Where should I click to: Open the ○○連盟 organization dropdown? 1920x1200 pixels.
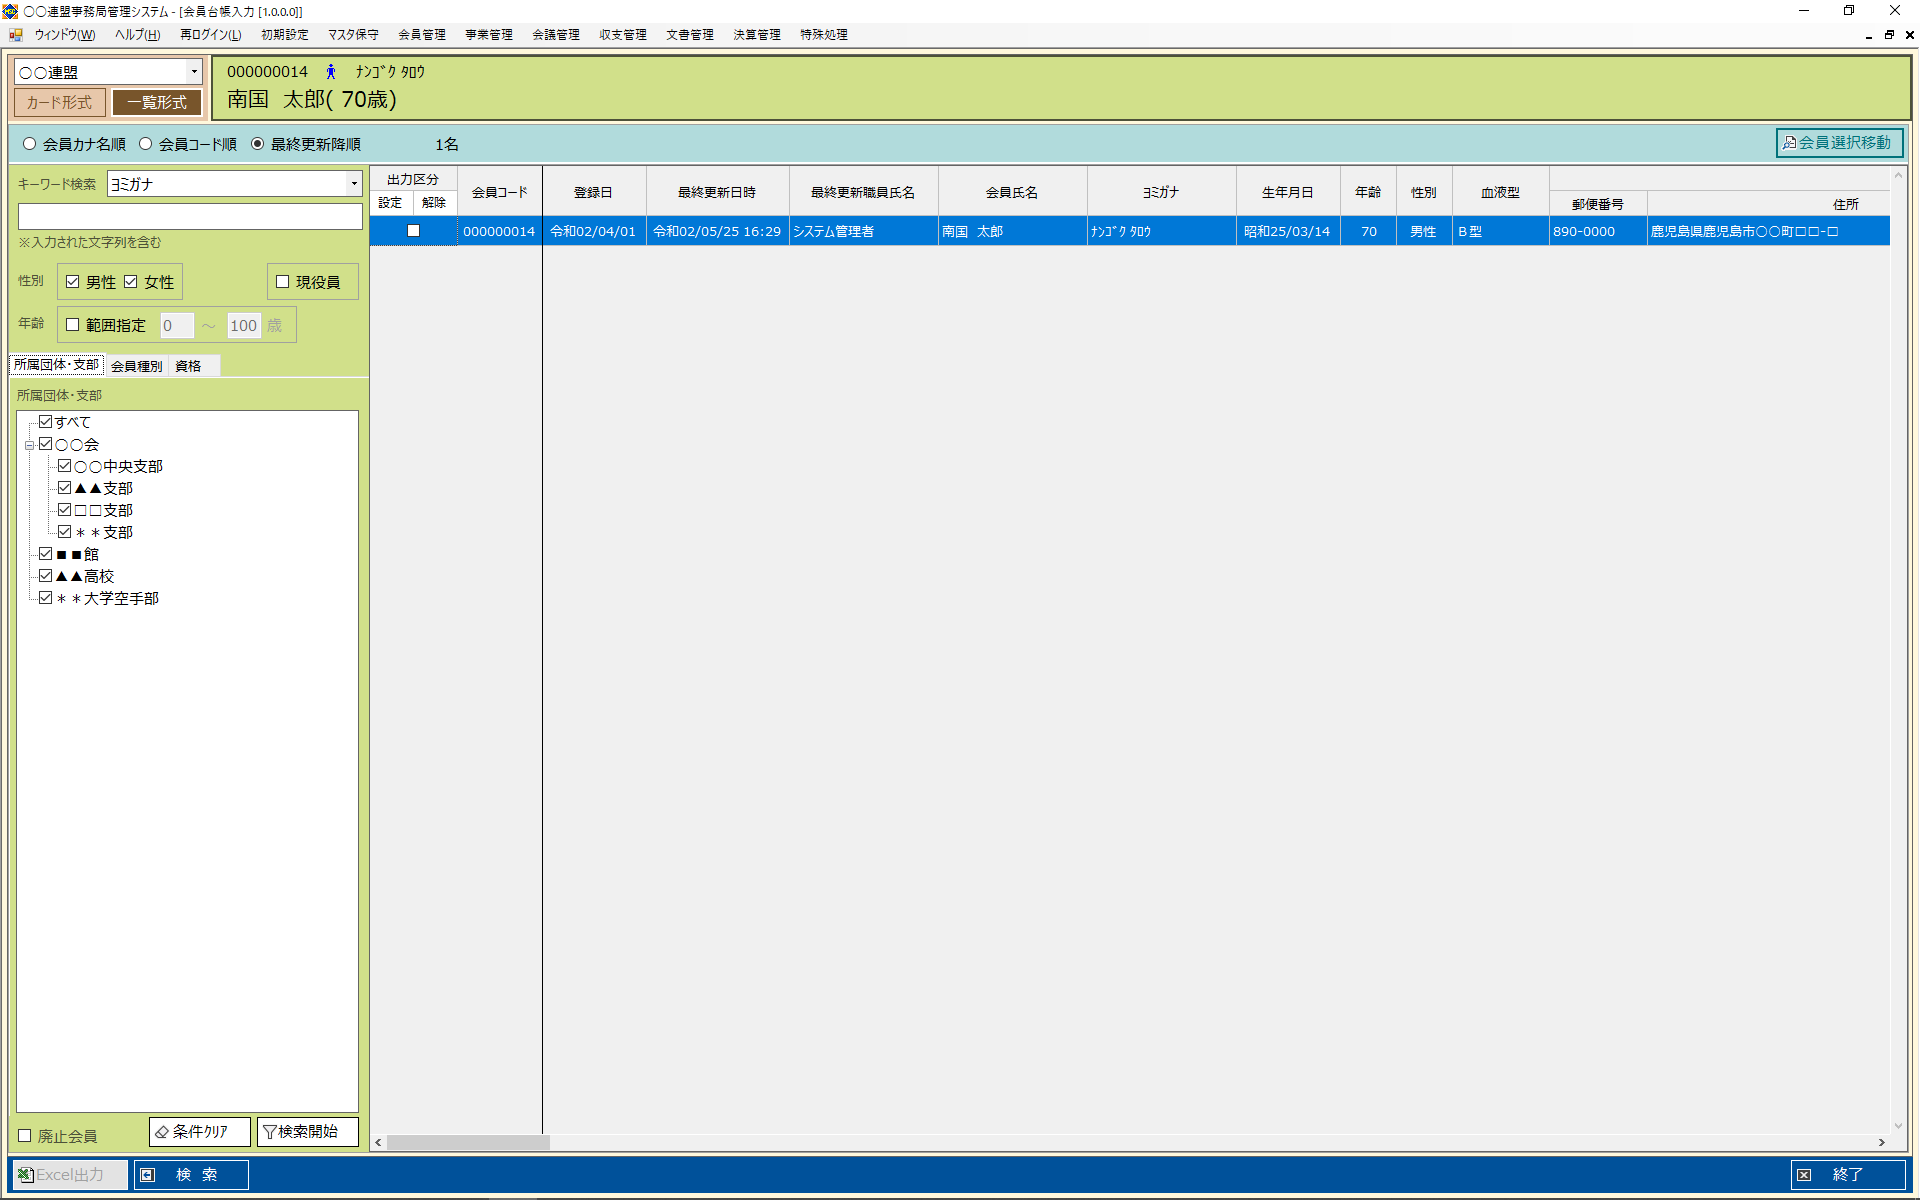click(x=194, y=72)
